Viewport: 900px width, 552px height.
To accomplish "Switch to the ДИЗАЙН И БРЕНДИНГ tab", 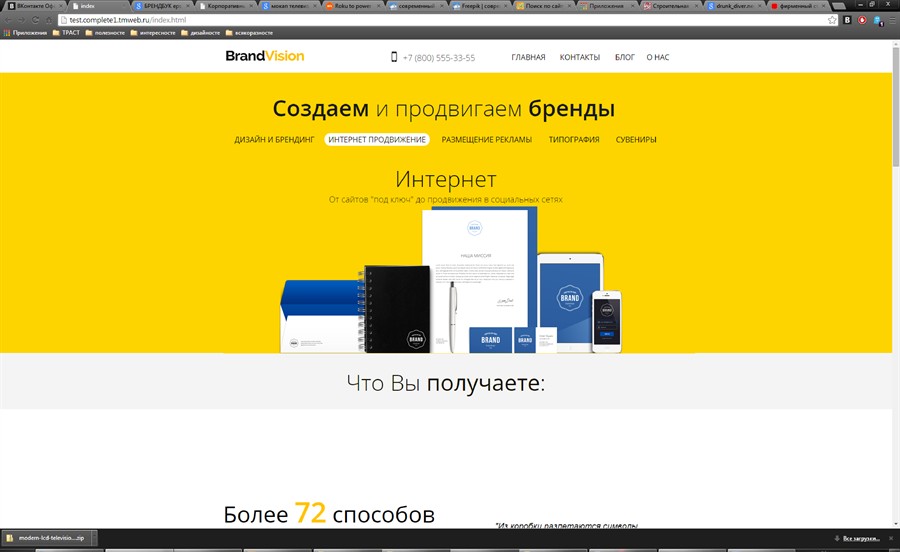I will pyautogui.click(x=274, y=140).
